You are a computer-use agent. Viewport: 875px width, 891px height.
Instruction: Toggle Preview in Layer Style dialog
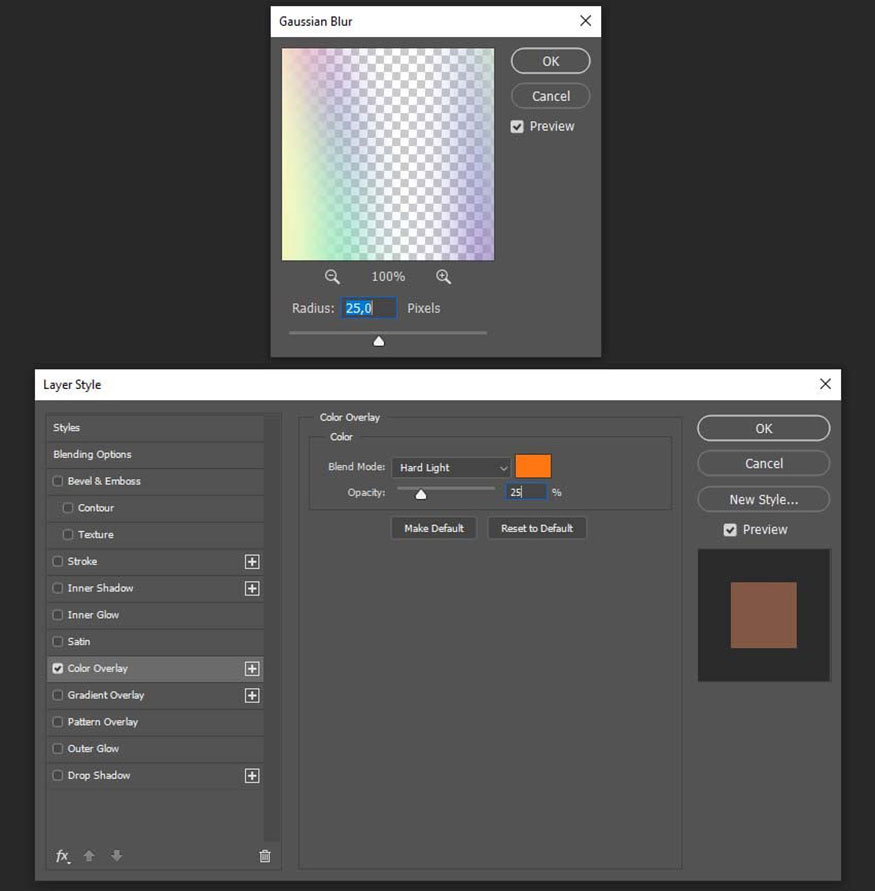[x=730, y=530]
